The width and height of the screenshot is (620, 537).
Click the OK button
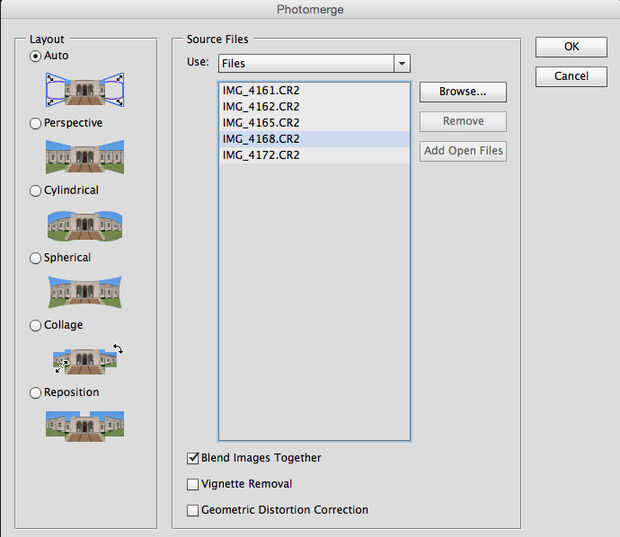[x=571, y=47]
